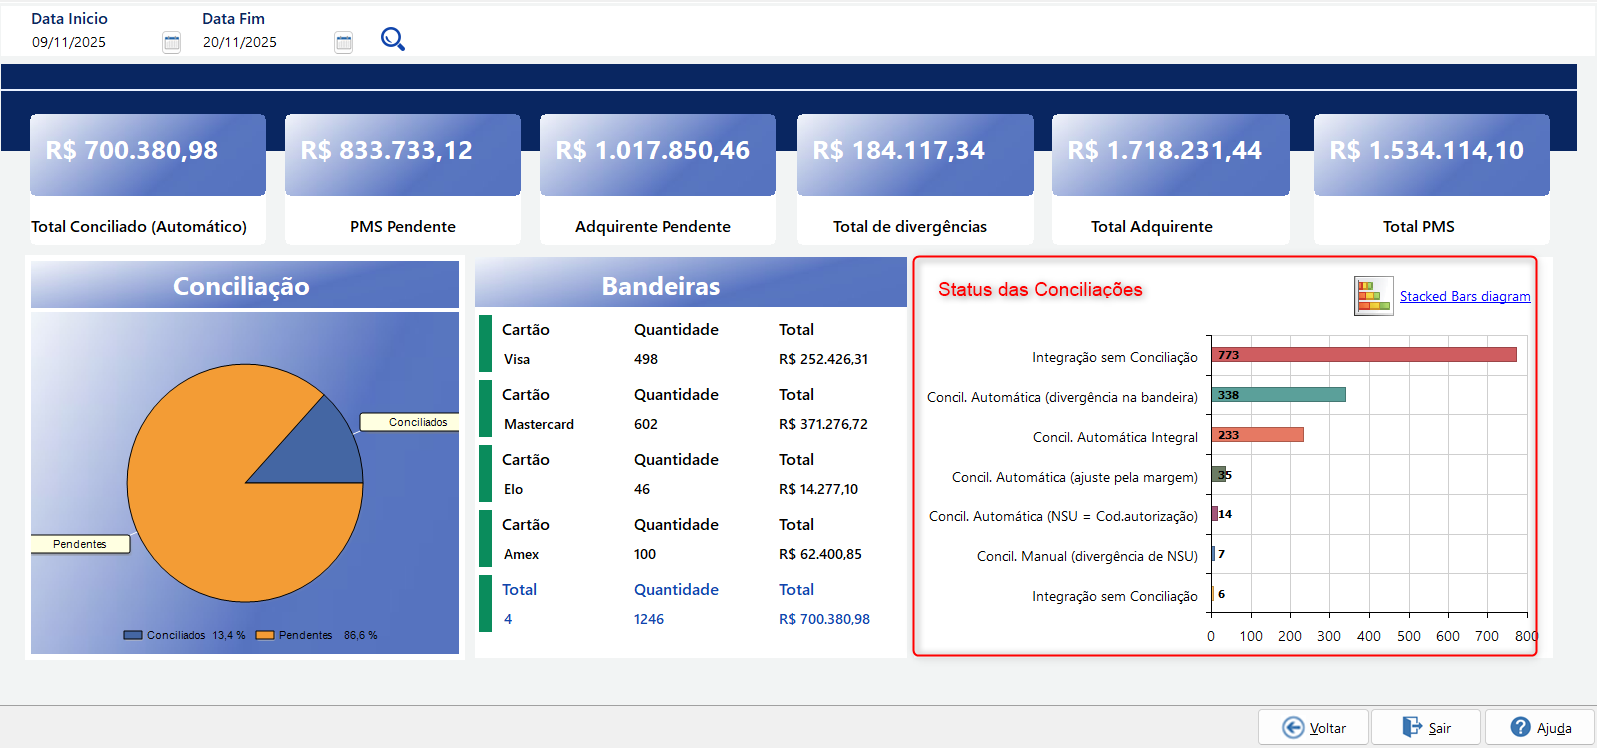Click the 35 ajuste pela margem bar
1597x748 pixels.
point(1219,474)
